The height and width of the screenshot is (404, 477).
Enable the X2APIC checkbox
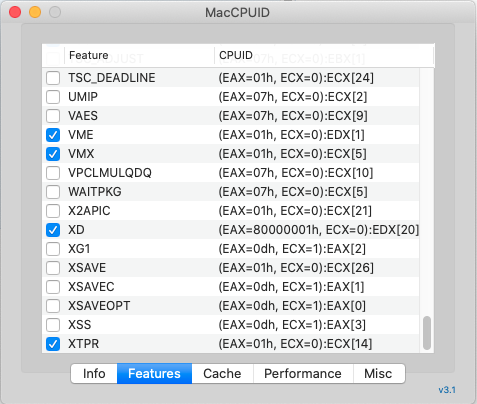[53, 211]
